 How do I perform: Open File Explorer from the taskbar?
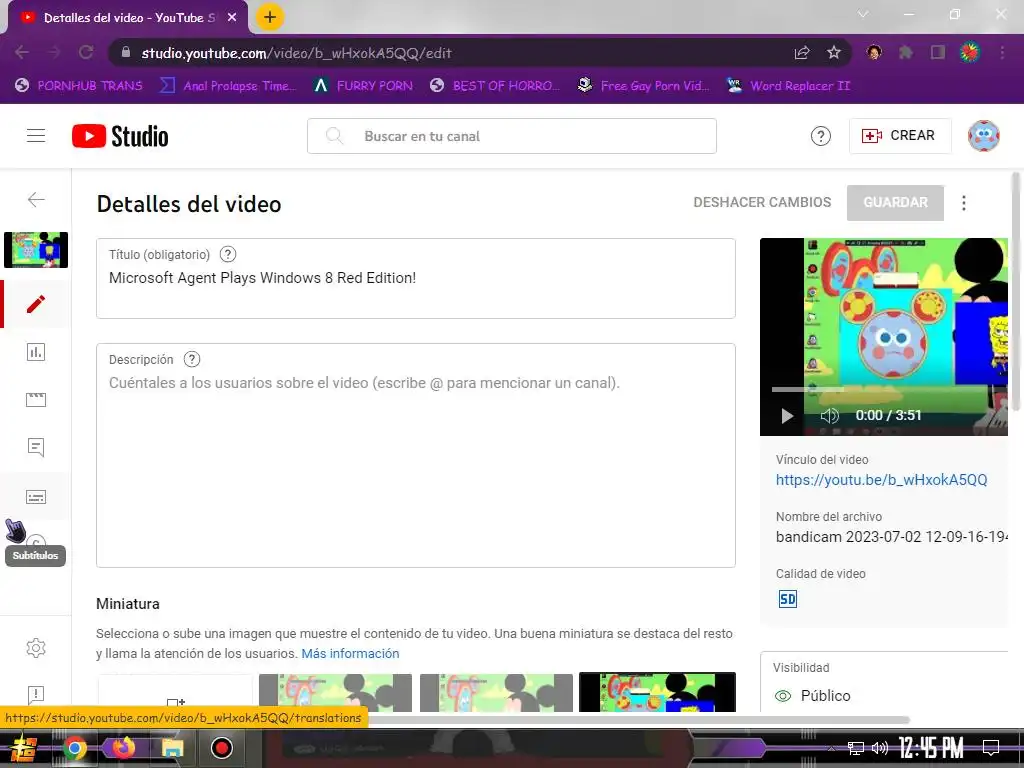click(172, 748)
